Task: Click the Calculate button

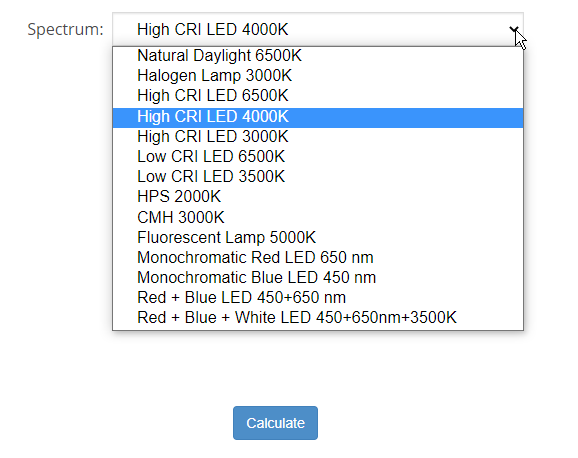Action: click(x=275, y=423)
